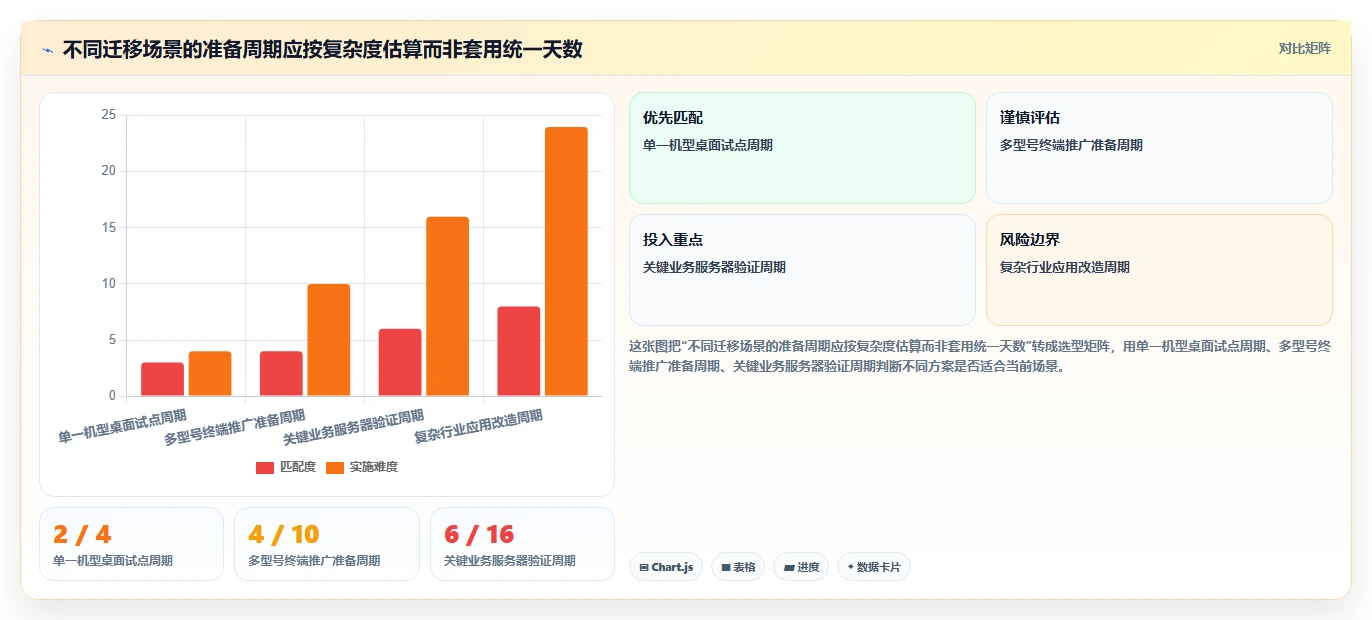Click the orange 实施难度 bar for 多型号终端推广准备周期

pos(329,340)
